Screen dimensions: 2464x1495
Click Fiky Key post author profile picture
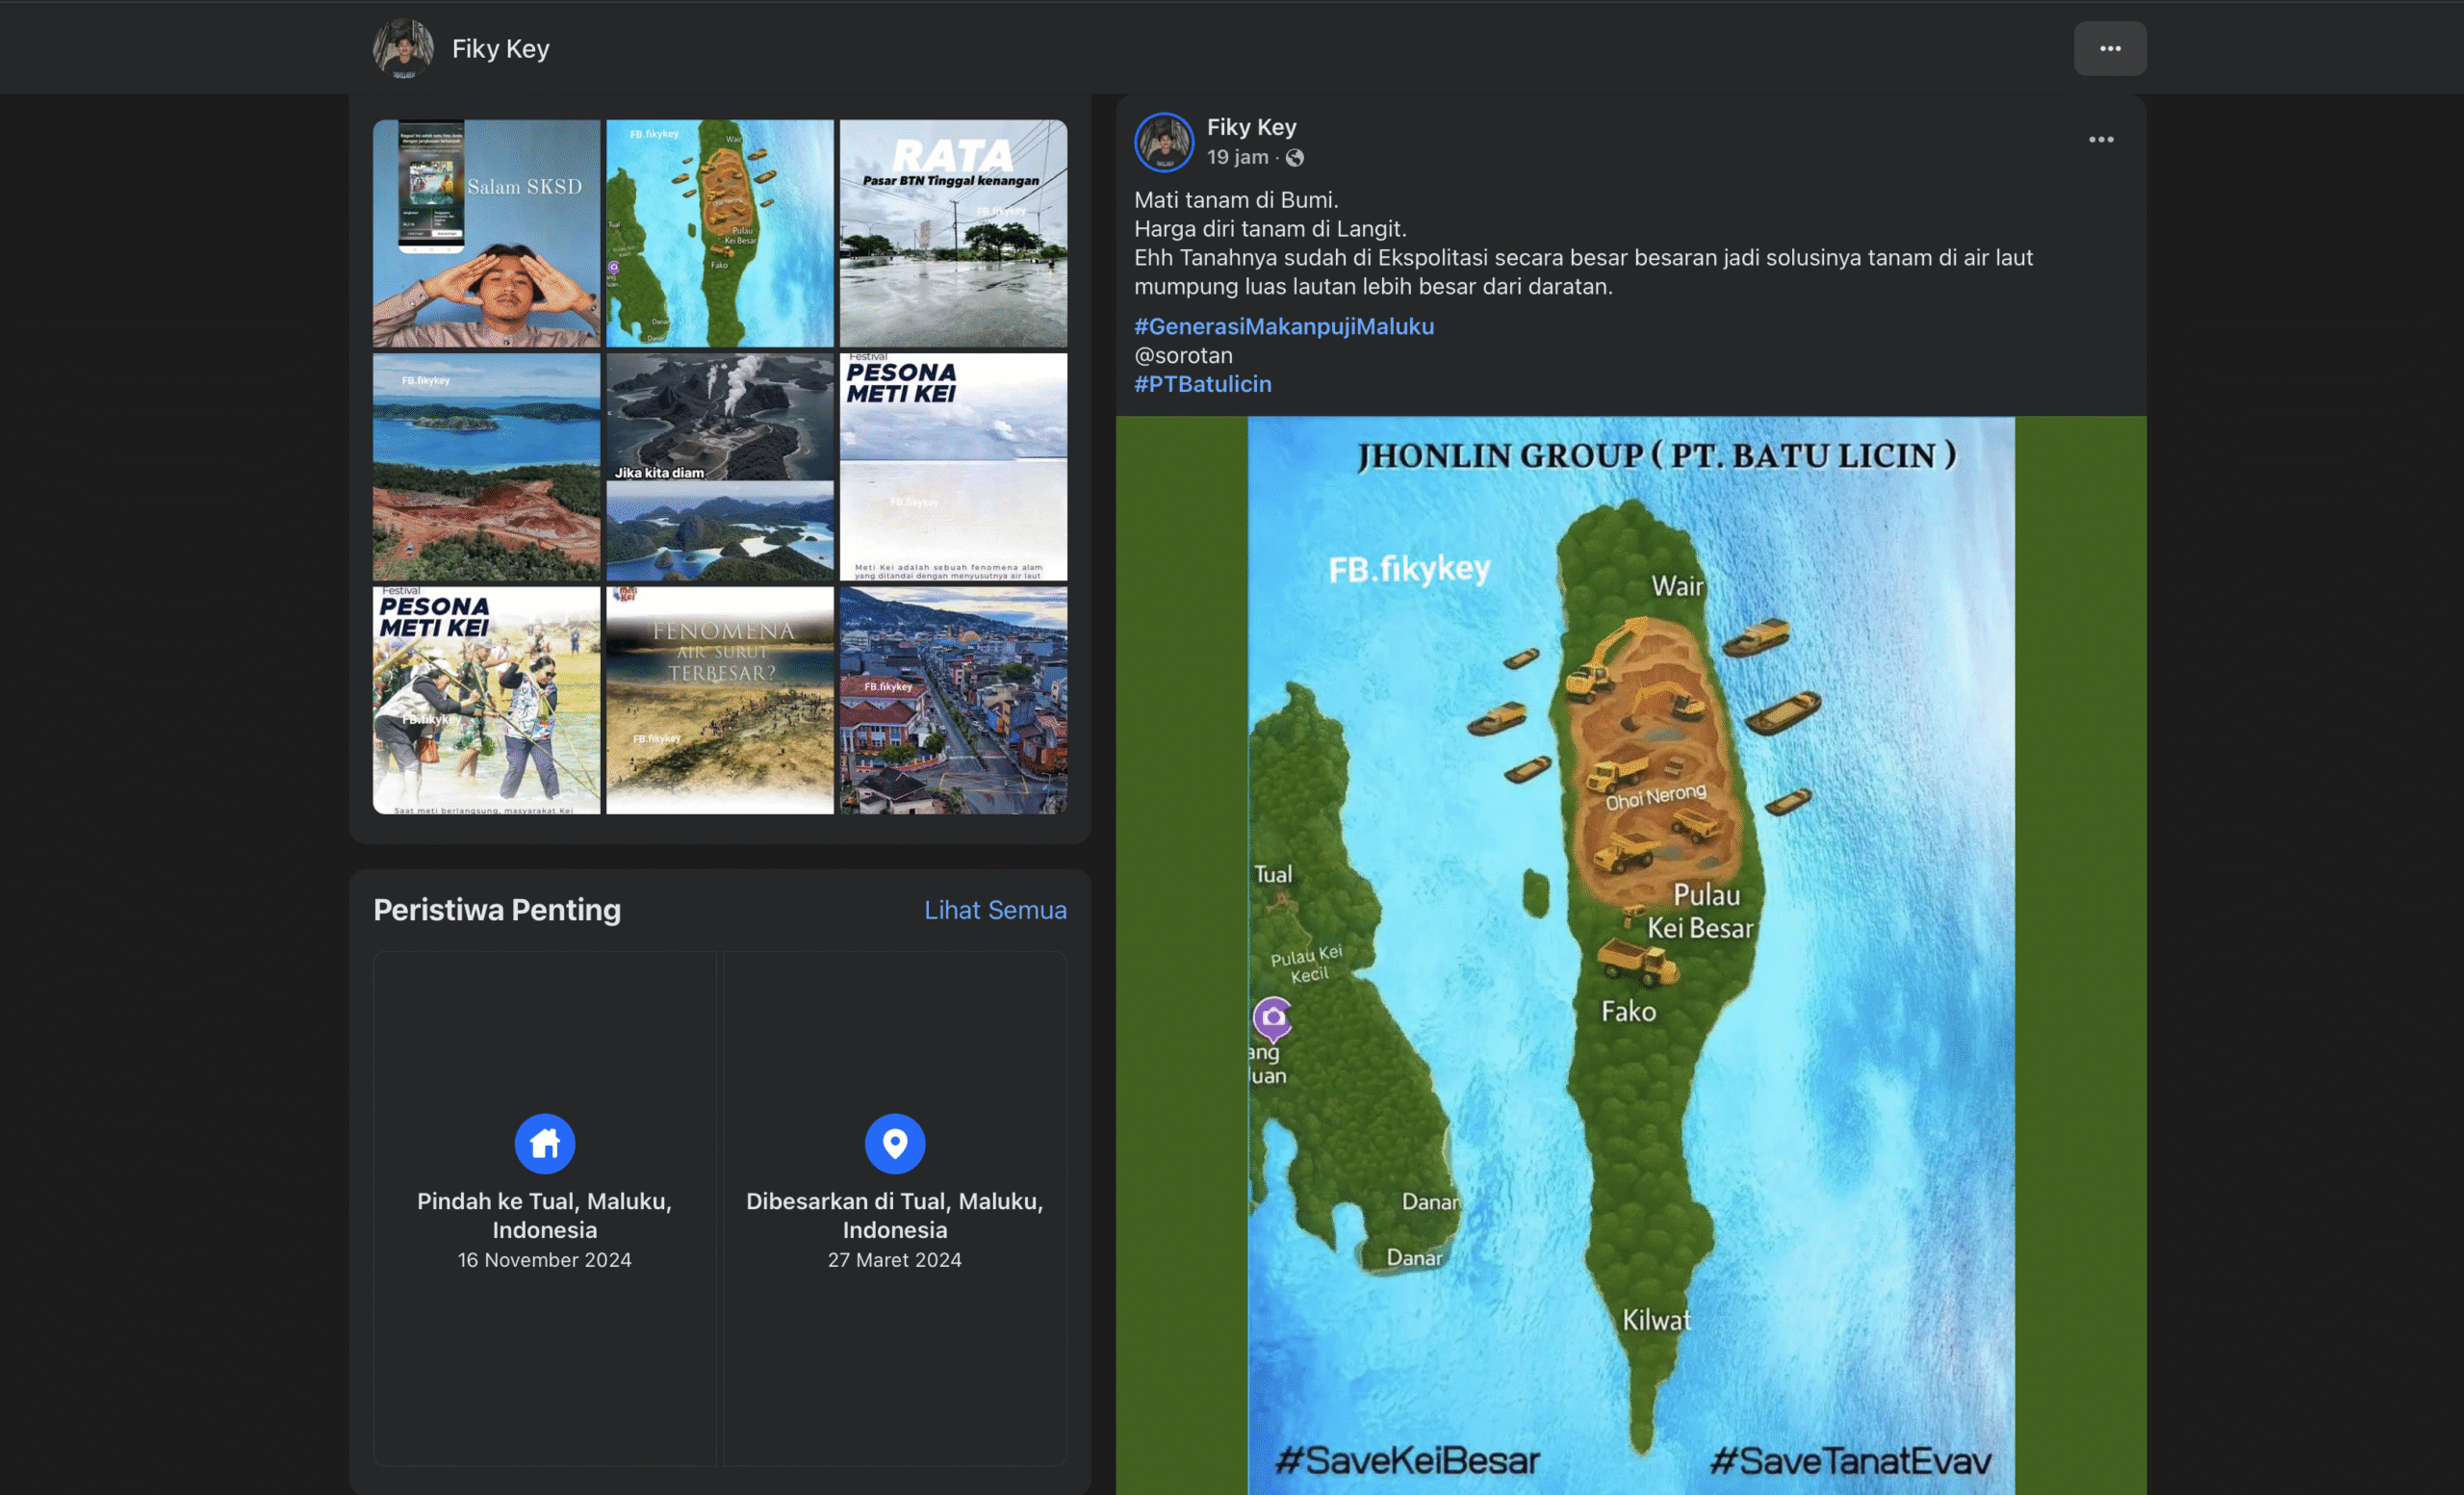pos(1163,141)
